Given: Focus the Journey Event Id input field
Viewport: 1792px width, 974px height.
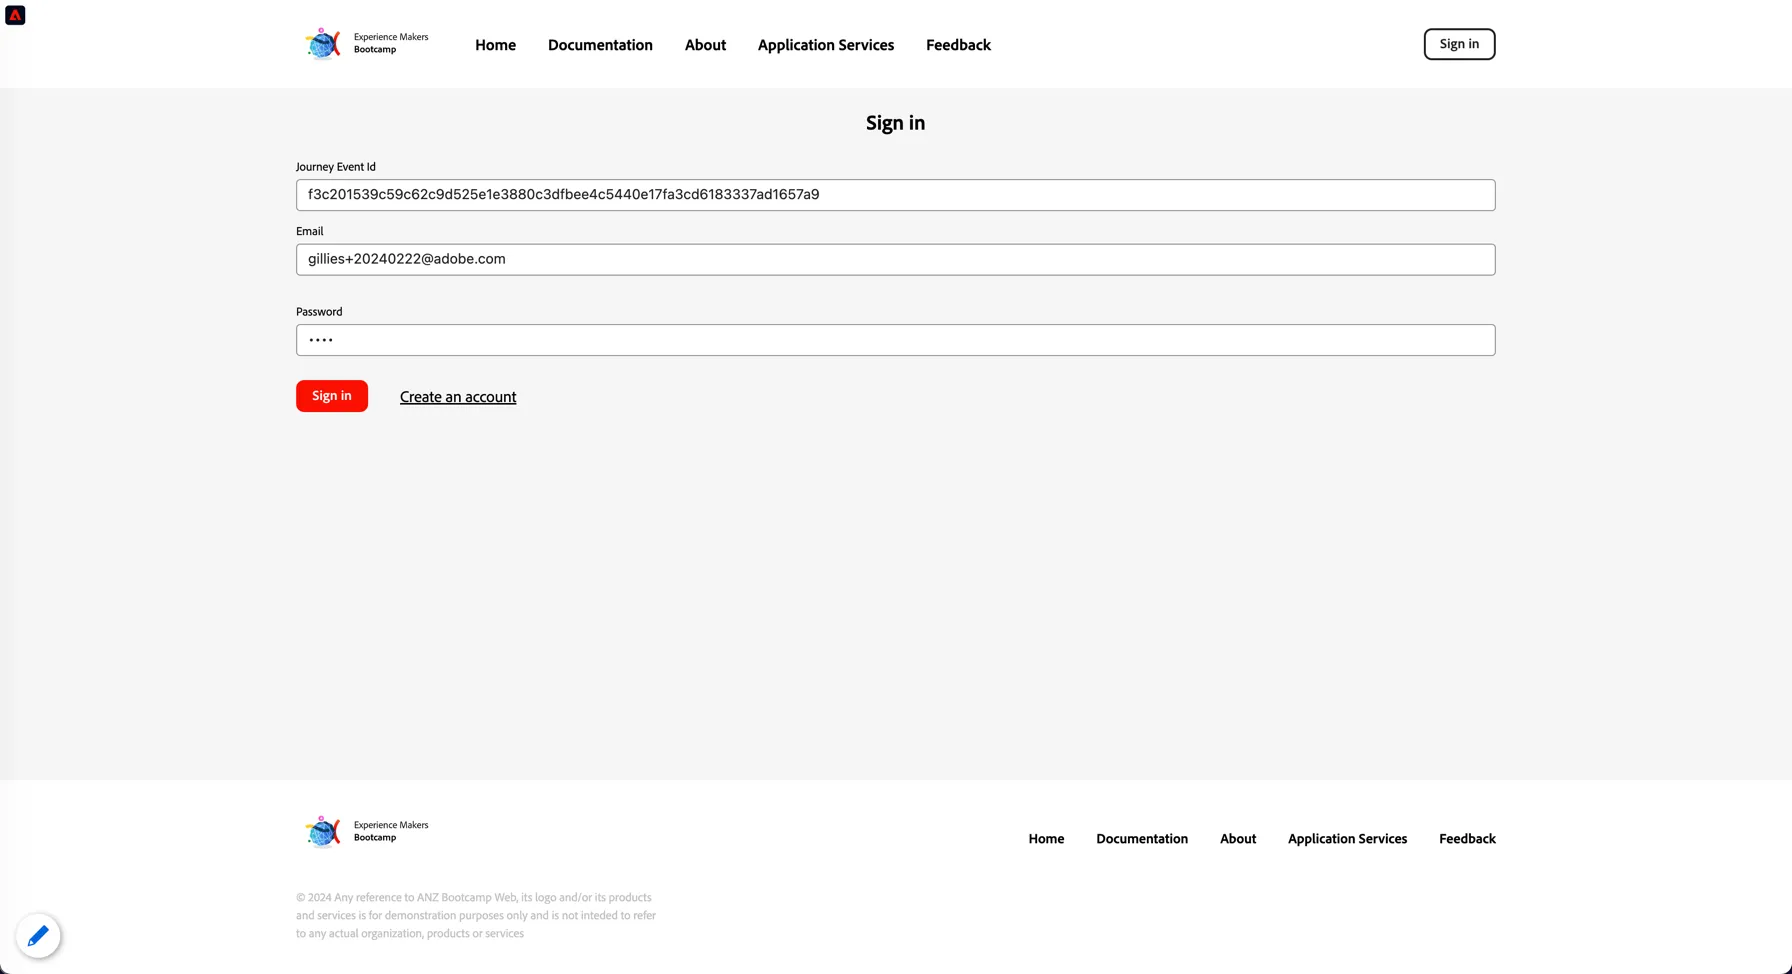Looking at the screenshot, I should pos(895,195).
